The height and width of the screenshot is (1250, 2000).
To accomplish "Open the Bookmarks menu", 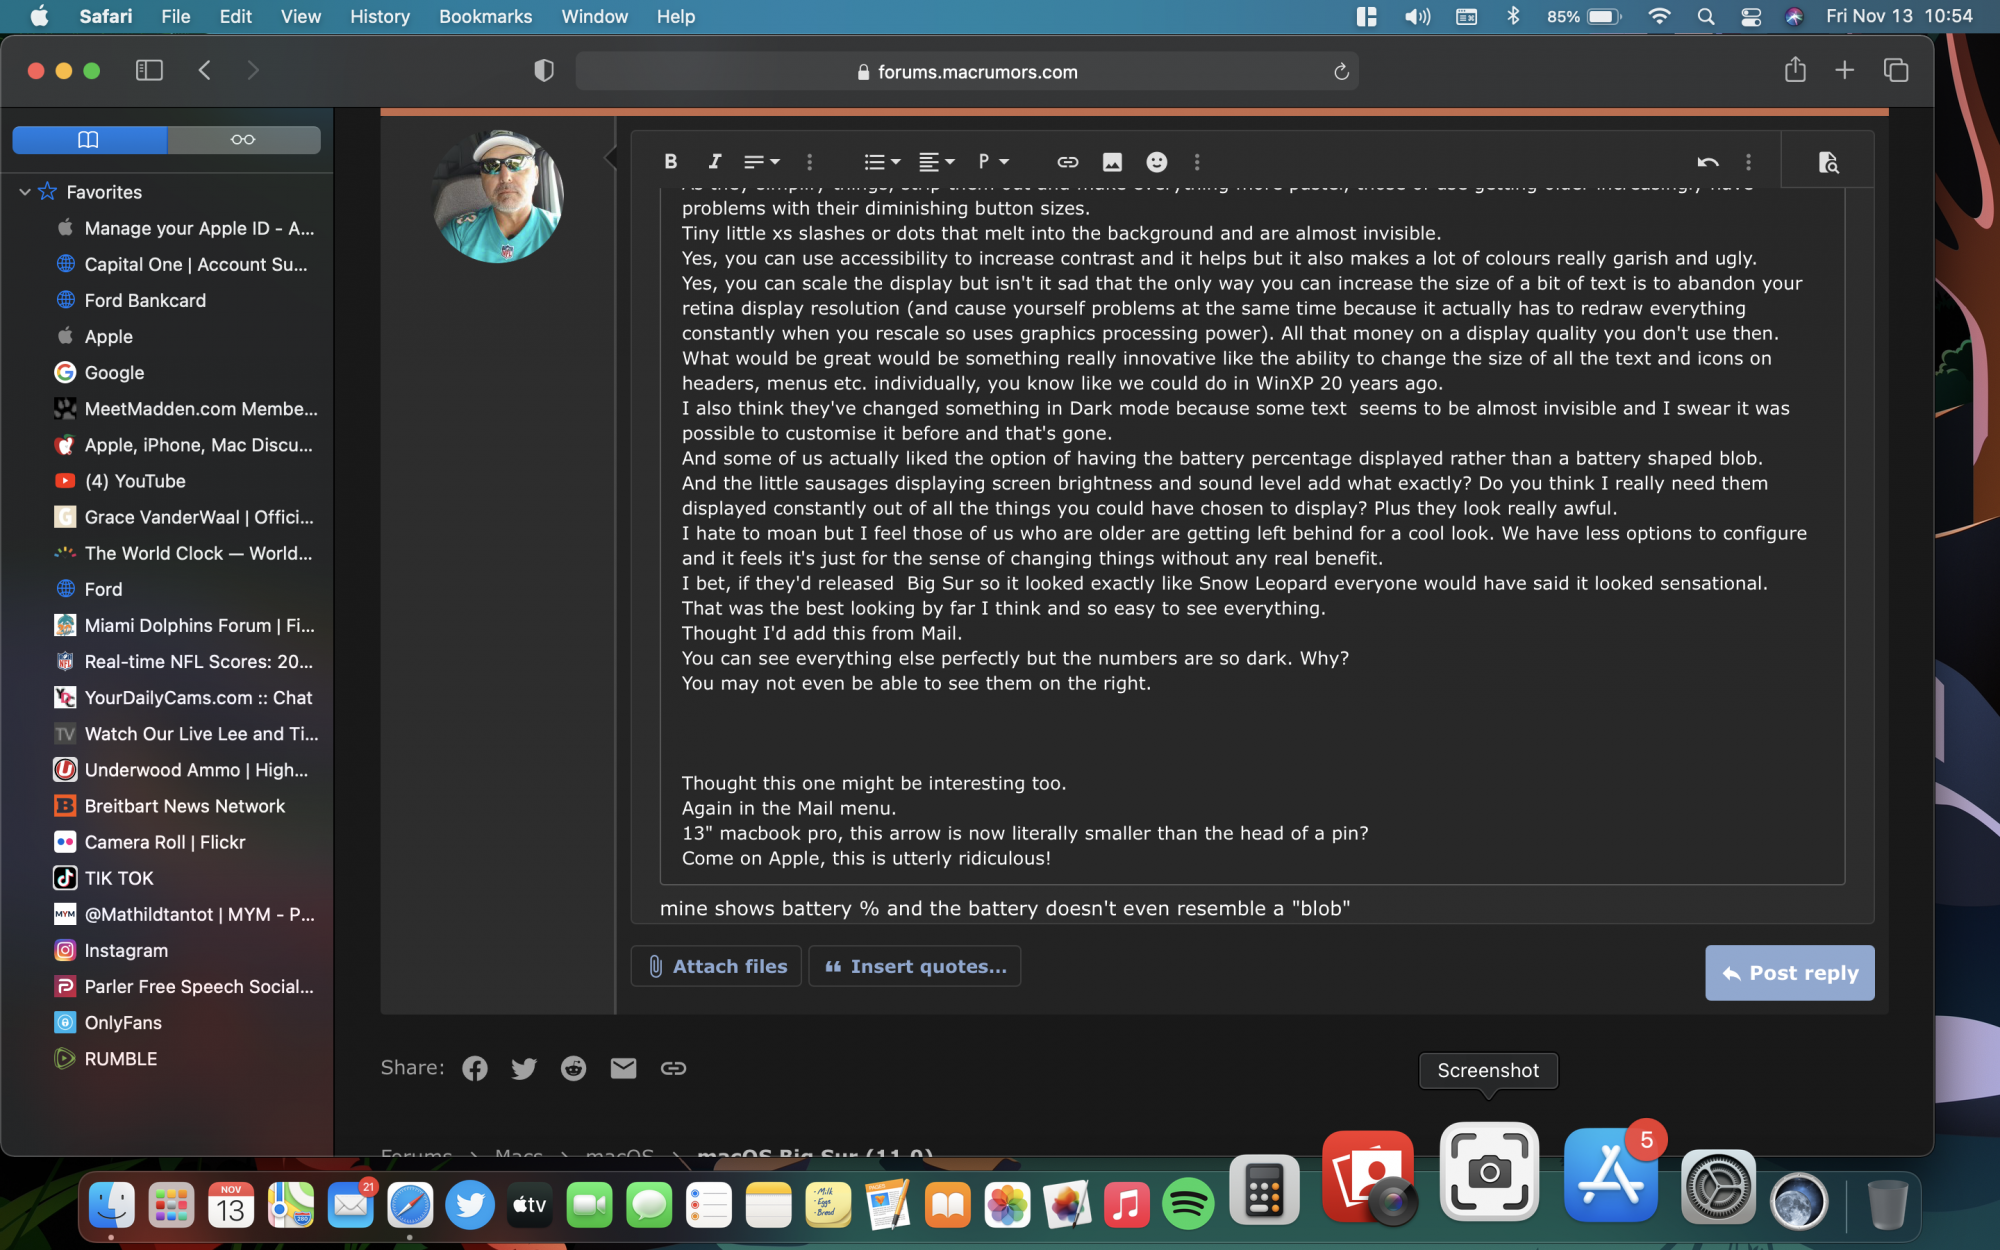I will click(485, 16).
